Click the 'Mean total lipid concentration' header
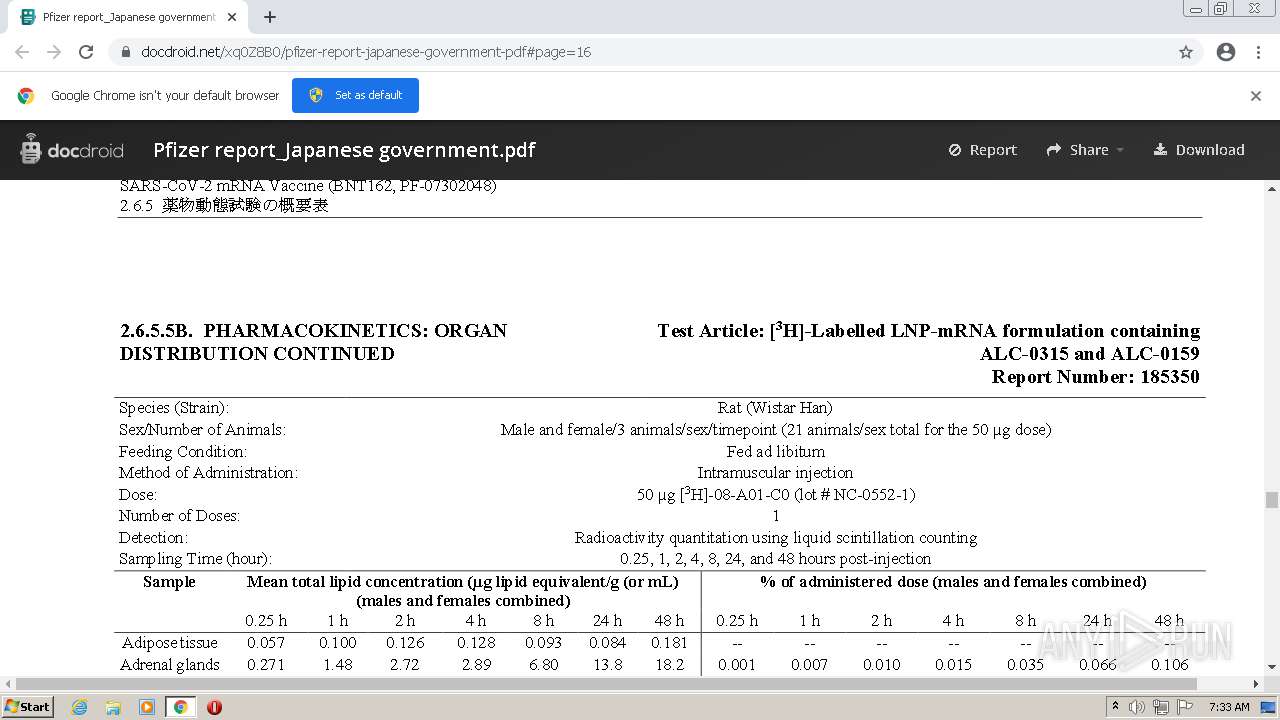 [463, 582]
